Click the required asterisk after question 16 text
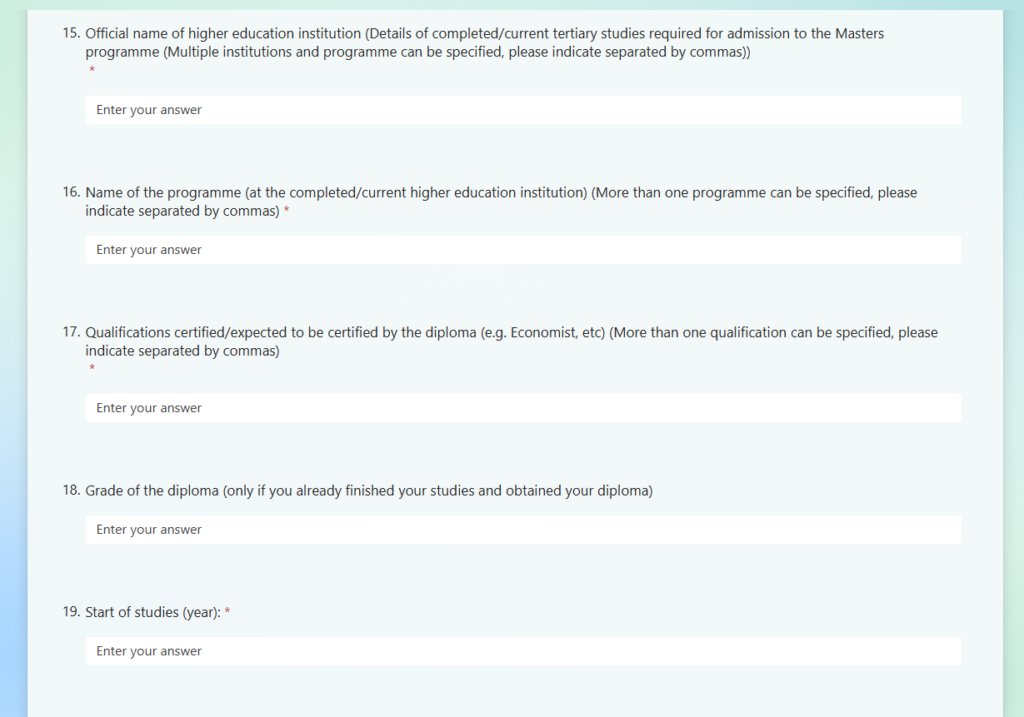Viewport: 1024px width, 717px height. click(287, 210)
